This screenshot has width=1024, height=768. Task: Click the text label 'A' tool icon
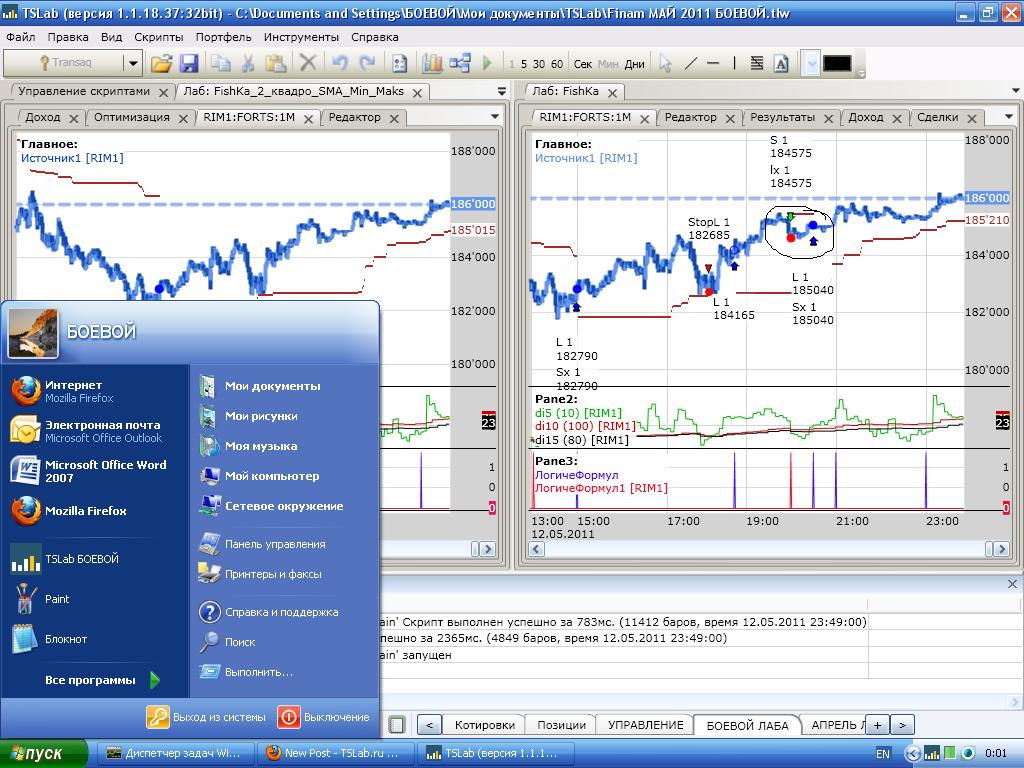pos(782,63)
